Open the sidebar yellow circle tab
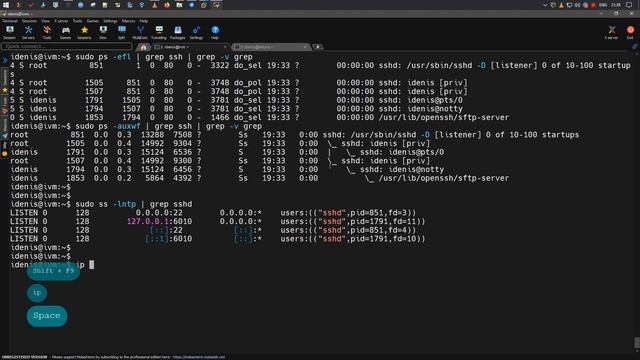This screenshot has height=360, width=640. (5, 154)
